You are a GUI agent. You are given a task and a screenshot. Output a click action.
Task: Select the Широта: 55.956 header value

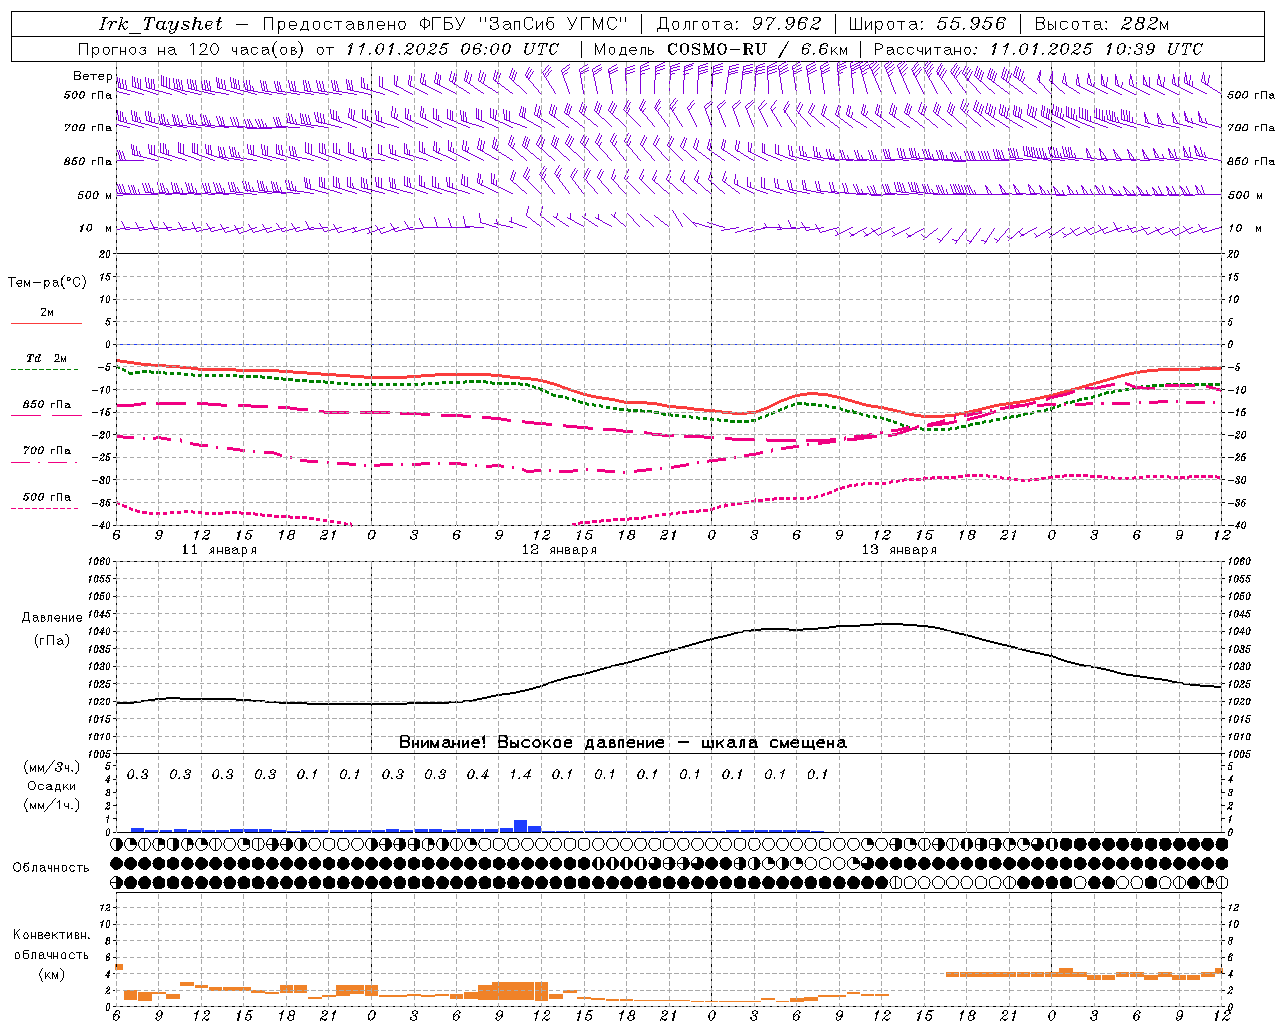pos(927,24)
